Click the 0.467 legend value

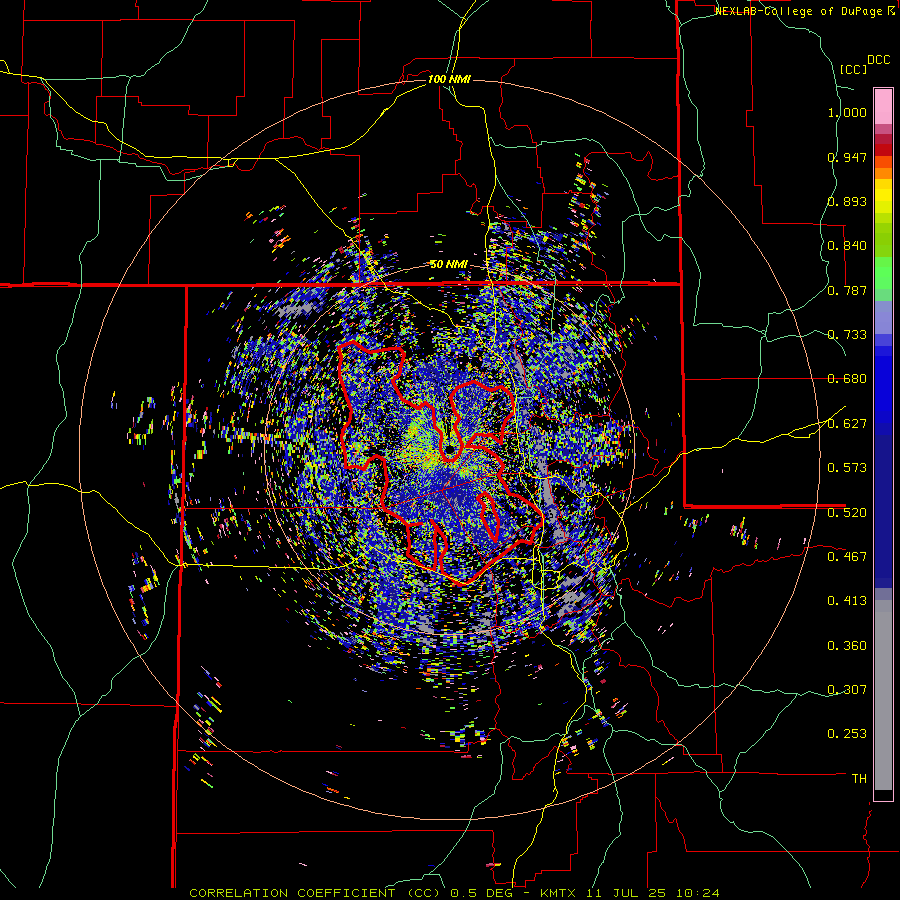847,557
